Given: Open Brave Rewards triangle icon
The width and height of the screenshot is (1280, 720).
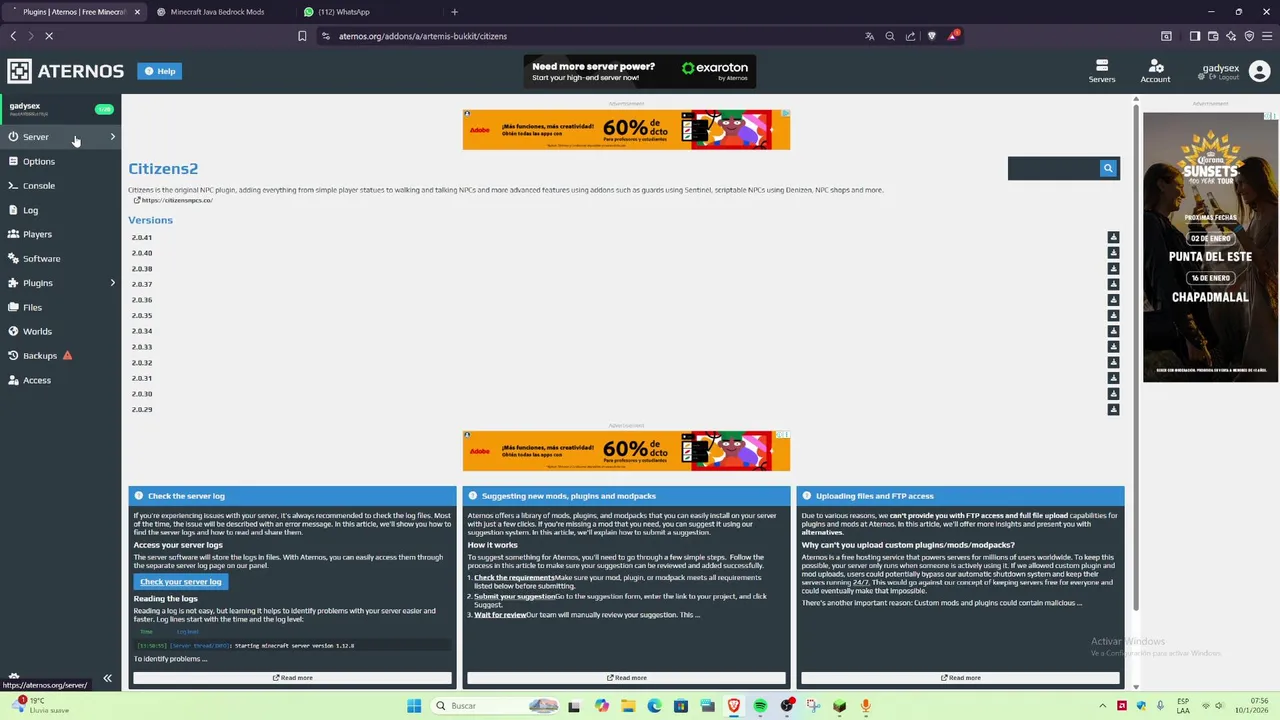Looking at the screenshot, I should click(x=953, y=36).
